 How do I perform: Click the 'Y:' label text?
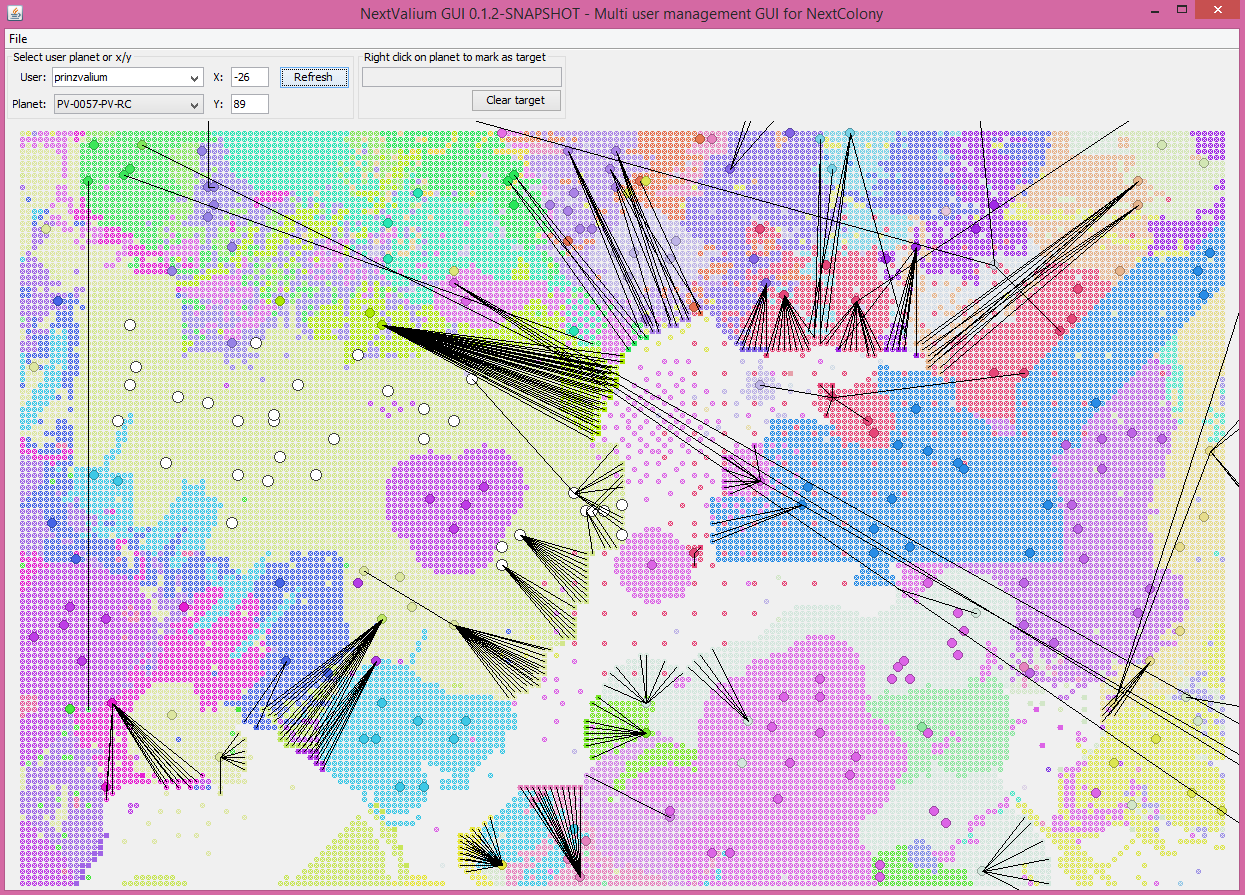(218, 104)
